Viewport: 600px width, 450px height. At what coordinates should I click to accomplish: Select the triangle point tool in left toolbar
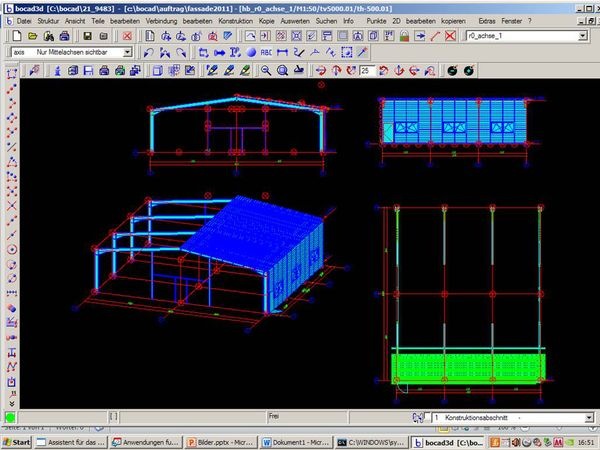(12, 161)
